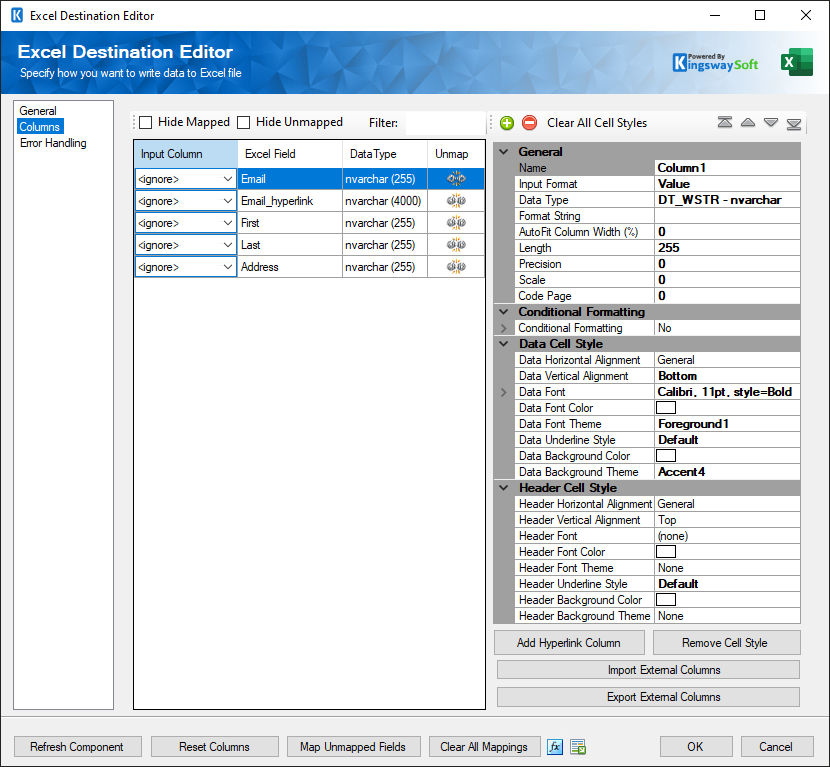The image size is (830, 767).
Task: Click the move-down arrow icon
Action: [x=771, y=122]
